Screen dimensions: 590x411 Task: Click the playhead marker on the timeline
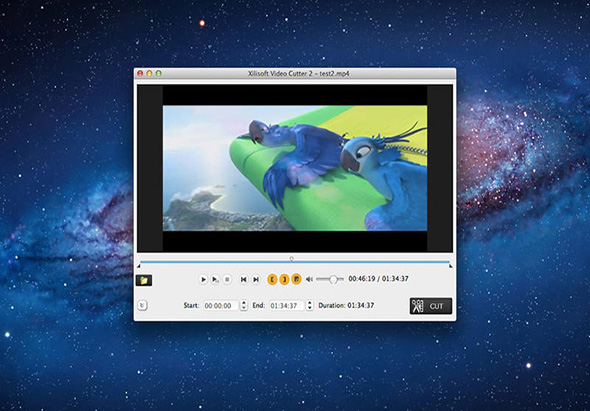click(x=291, y=258)
